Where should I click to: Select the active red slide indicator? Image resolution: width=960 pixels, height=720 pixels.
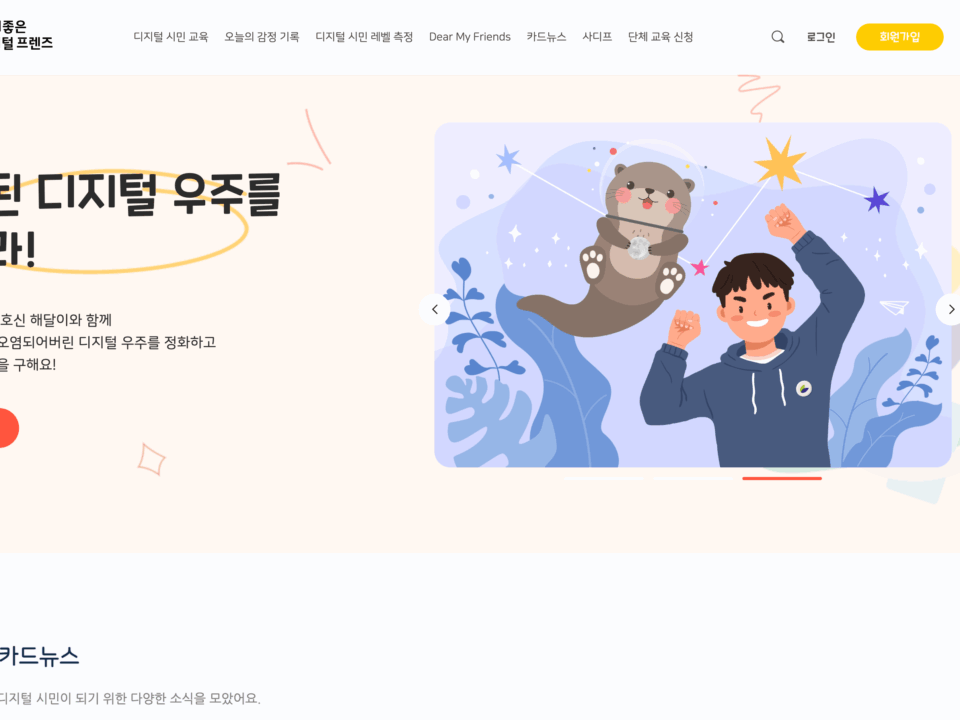(782, 478)
